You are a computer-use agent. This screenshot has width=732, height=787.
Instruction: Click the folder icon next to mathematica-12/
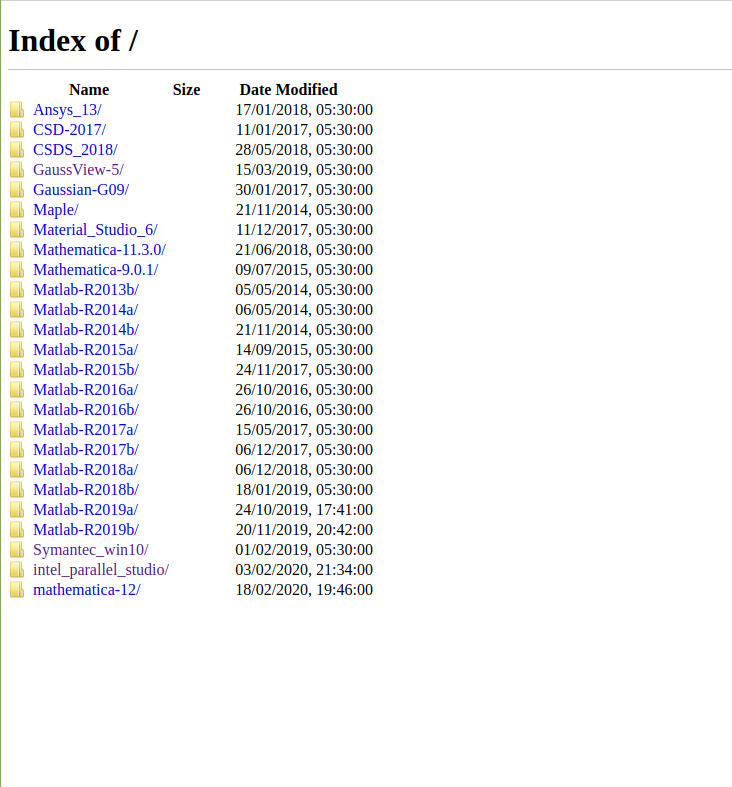(17, 590)
